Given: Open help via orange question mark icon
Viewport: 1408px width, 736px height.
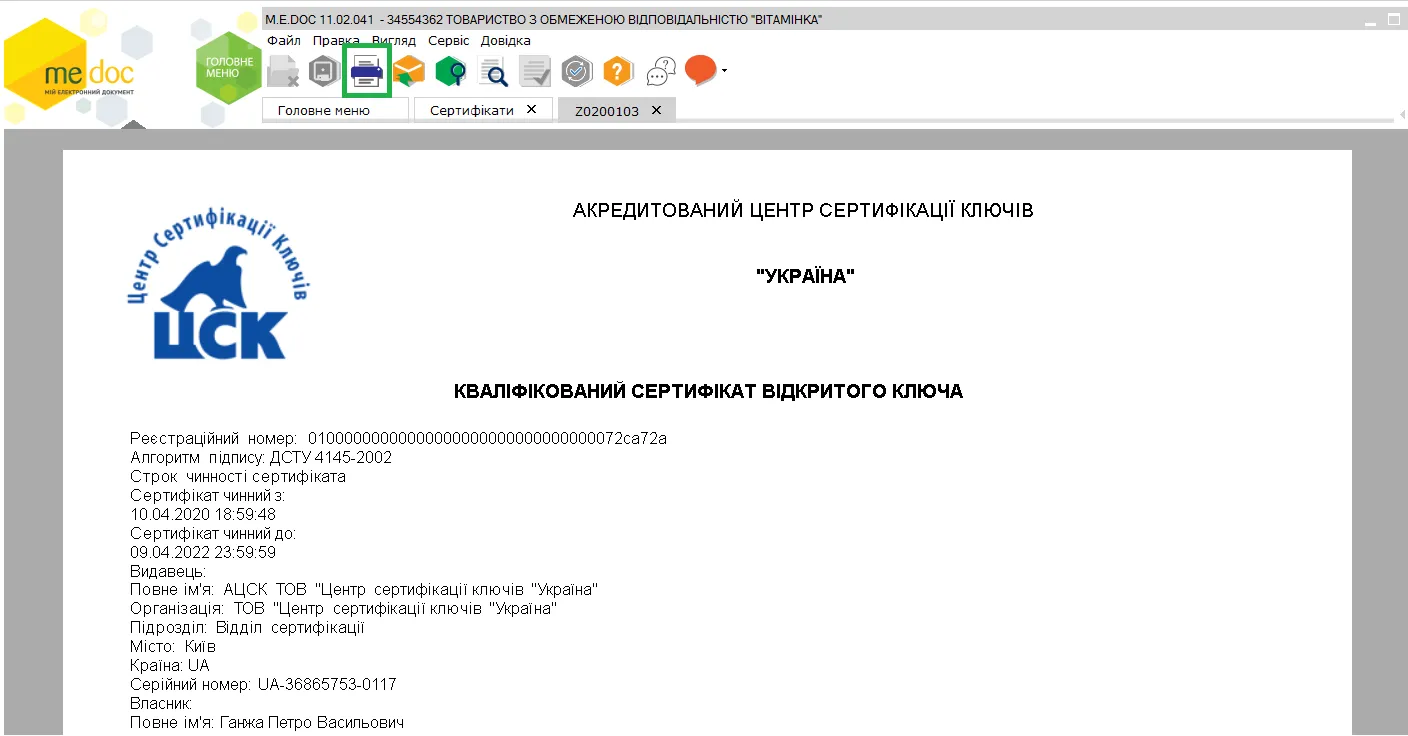Looking at the screenshot, I should click(619, 70).
